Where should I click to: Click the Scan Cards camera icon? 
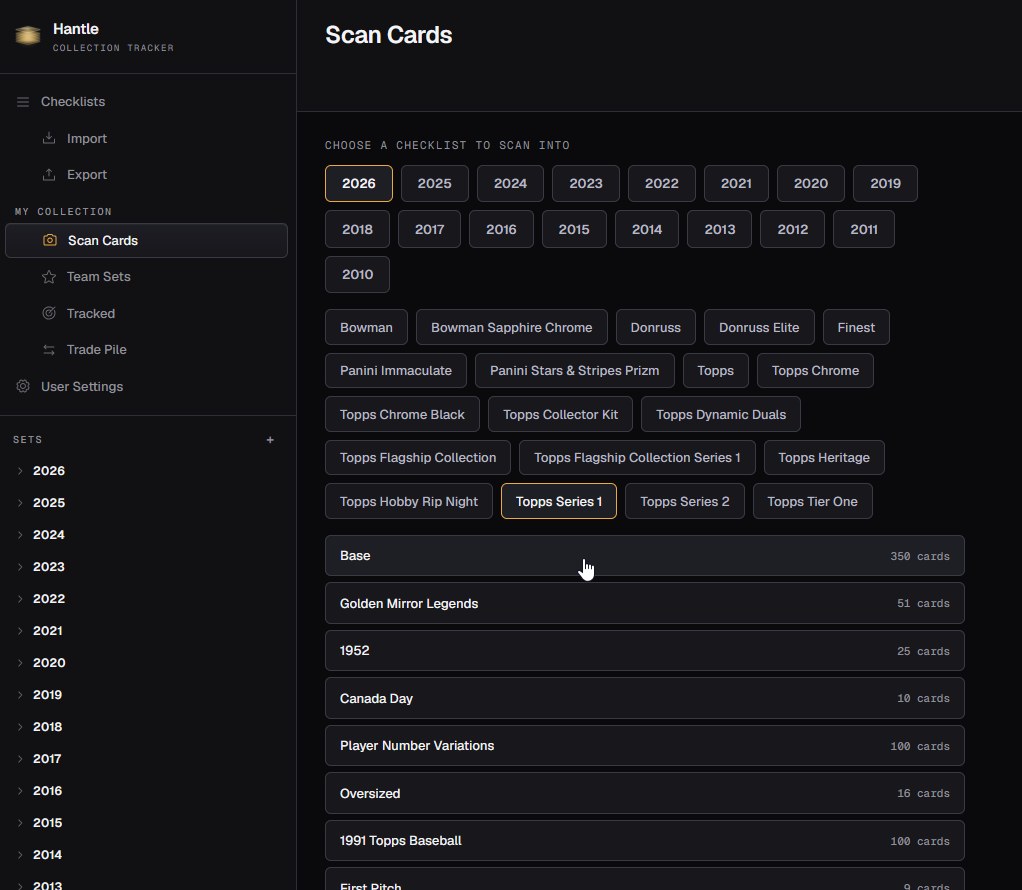tap(50, 240)
